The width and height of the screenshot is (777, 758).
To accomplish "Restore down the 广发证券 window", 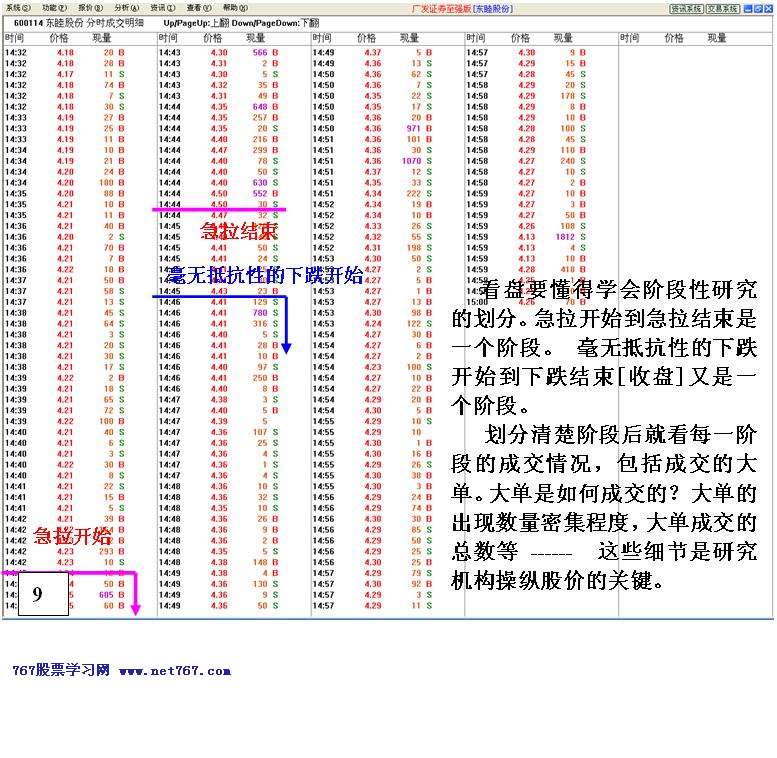I will [x=758, y=9].
